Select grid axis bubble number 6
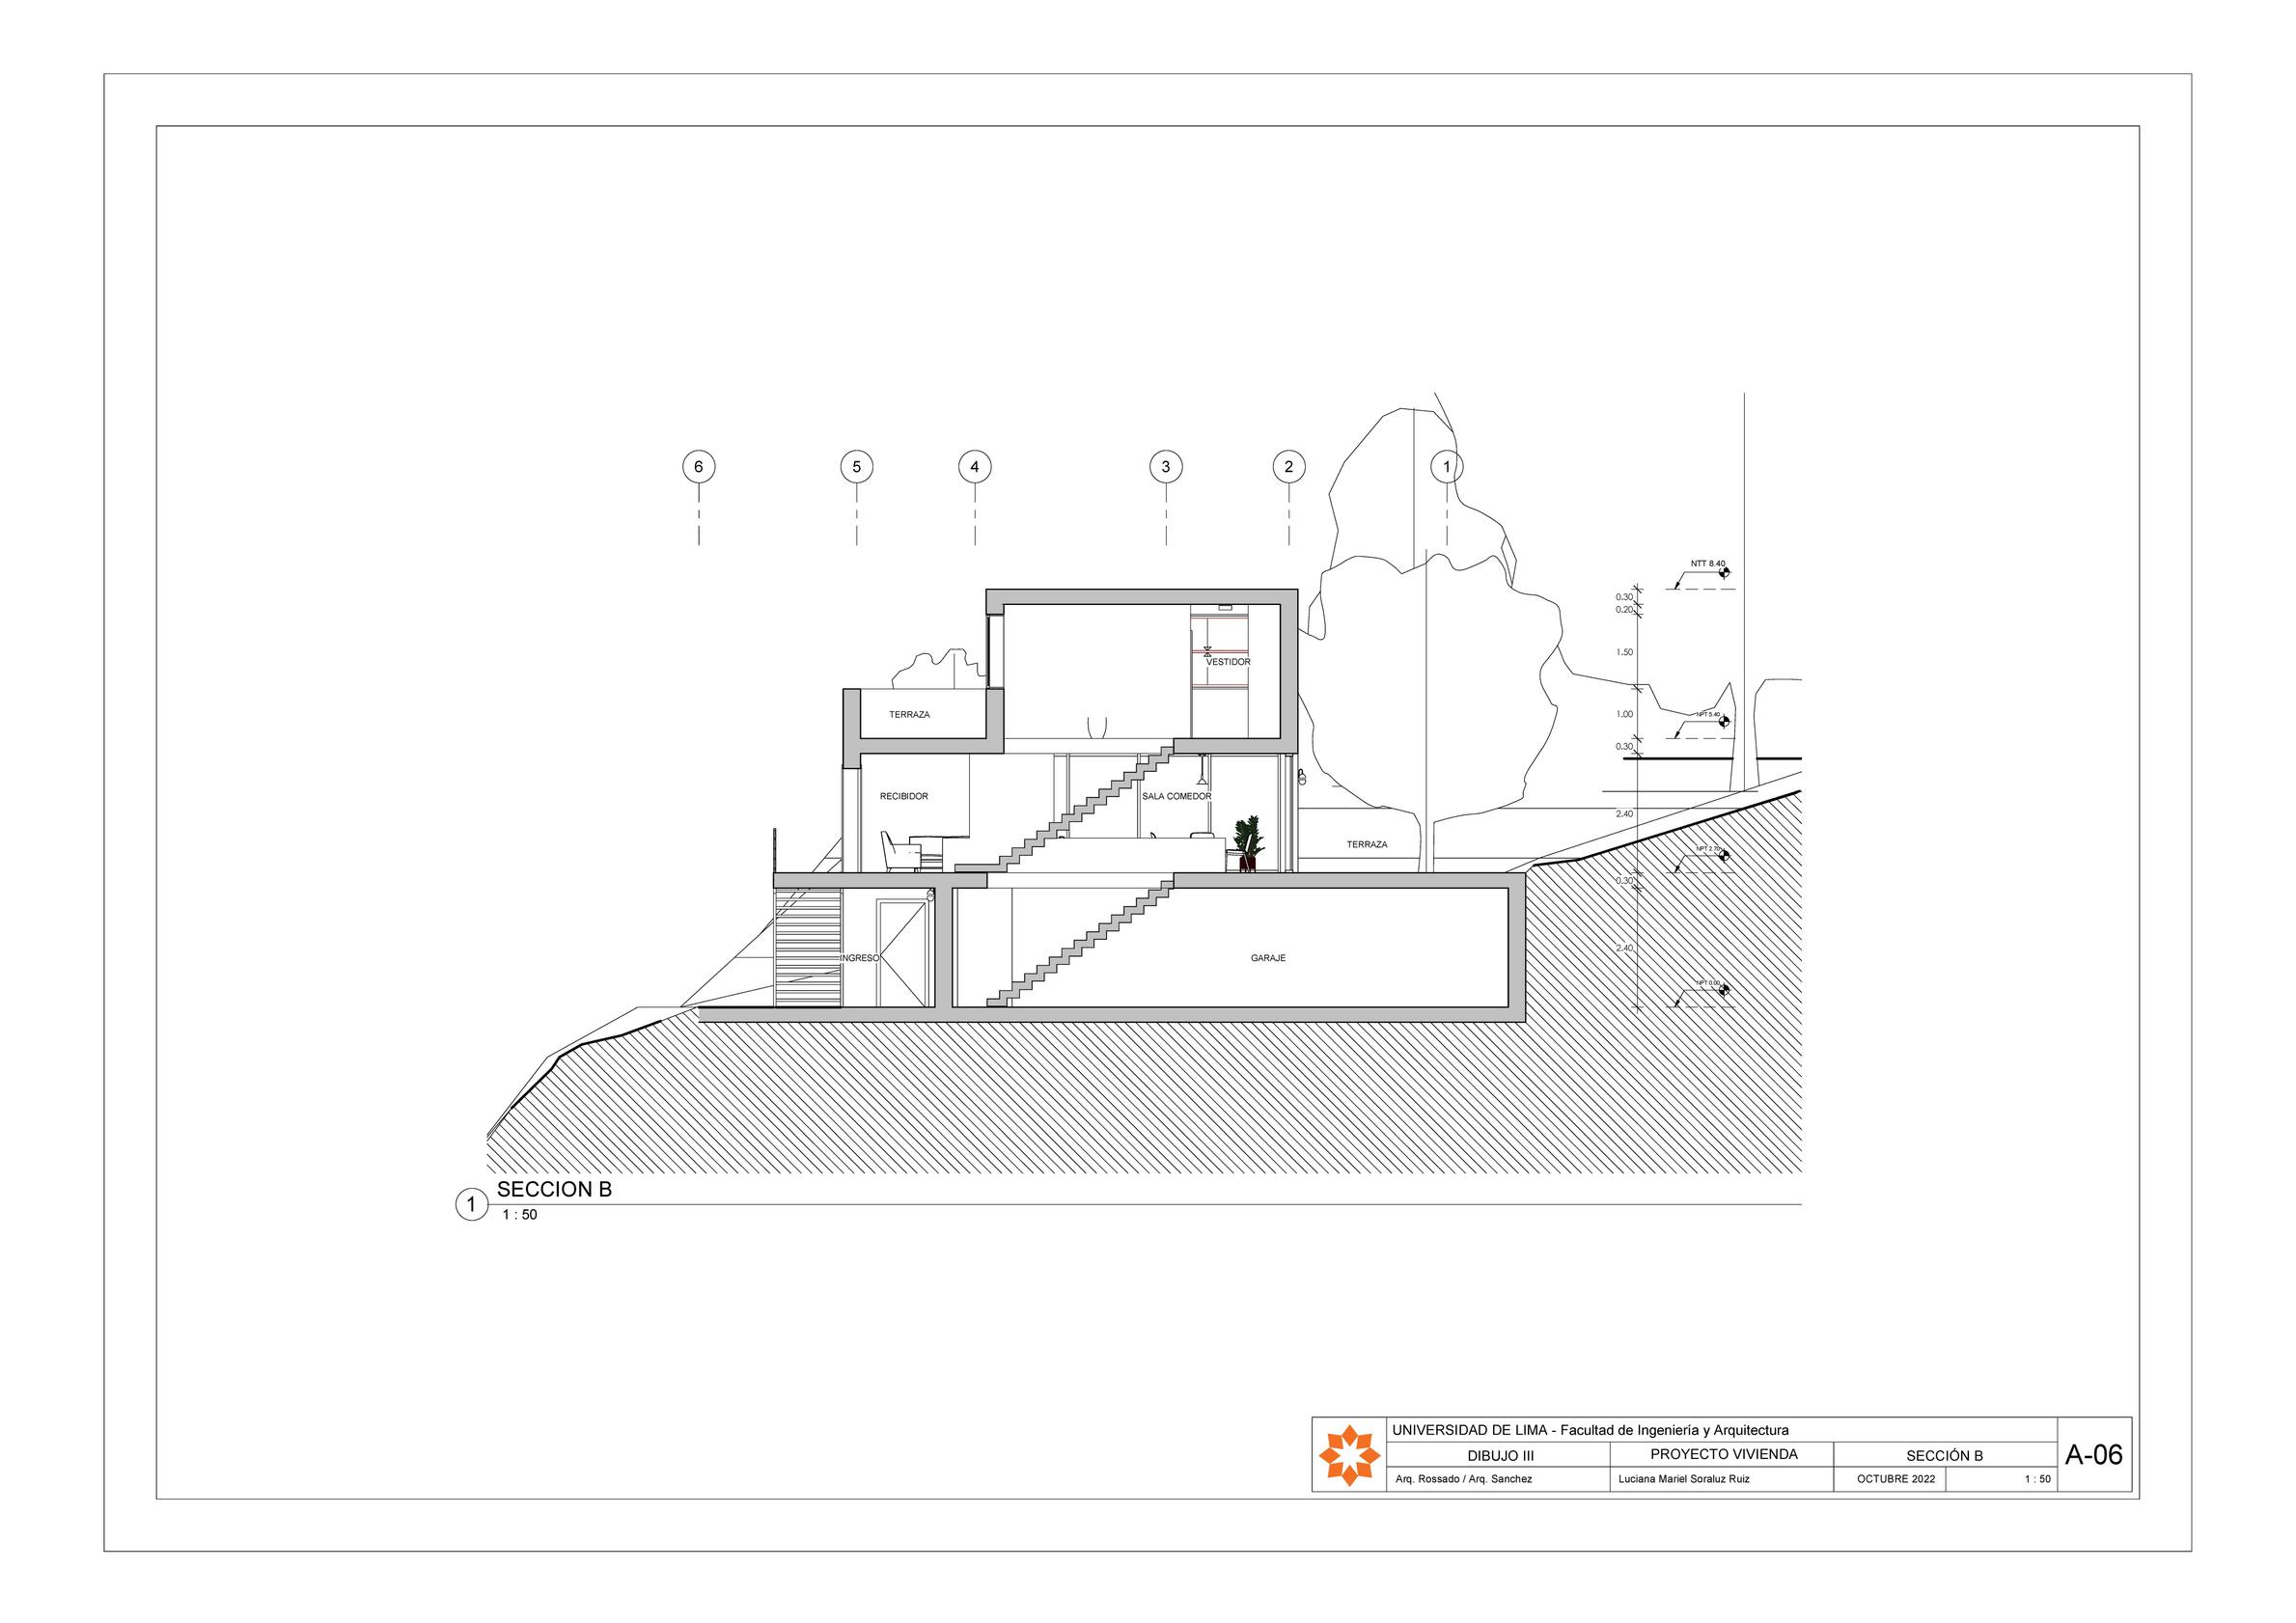The height and width of the screenshot is (1623, 2296). pos(698,466)
